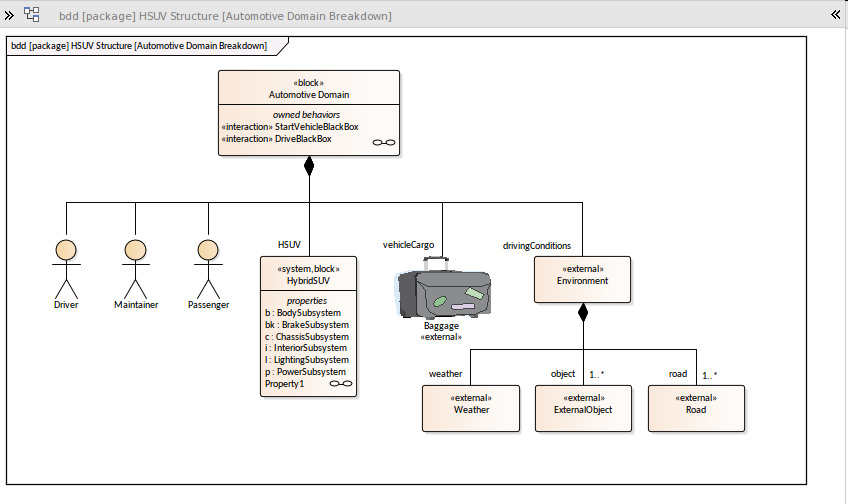Image resolution: width=848 pixels, height=504 pixels.
Task: Select the Weather external block
Action: 471,408
